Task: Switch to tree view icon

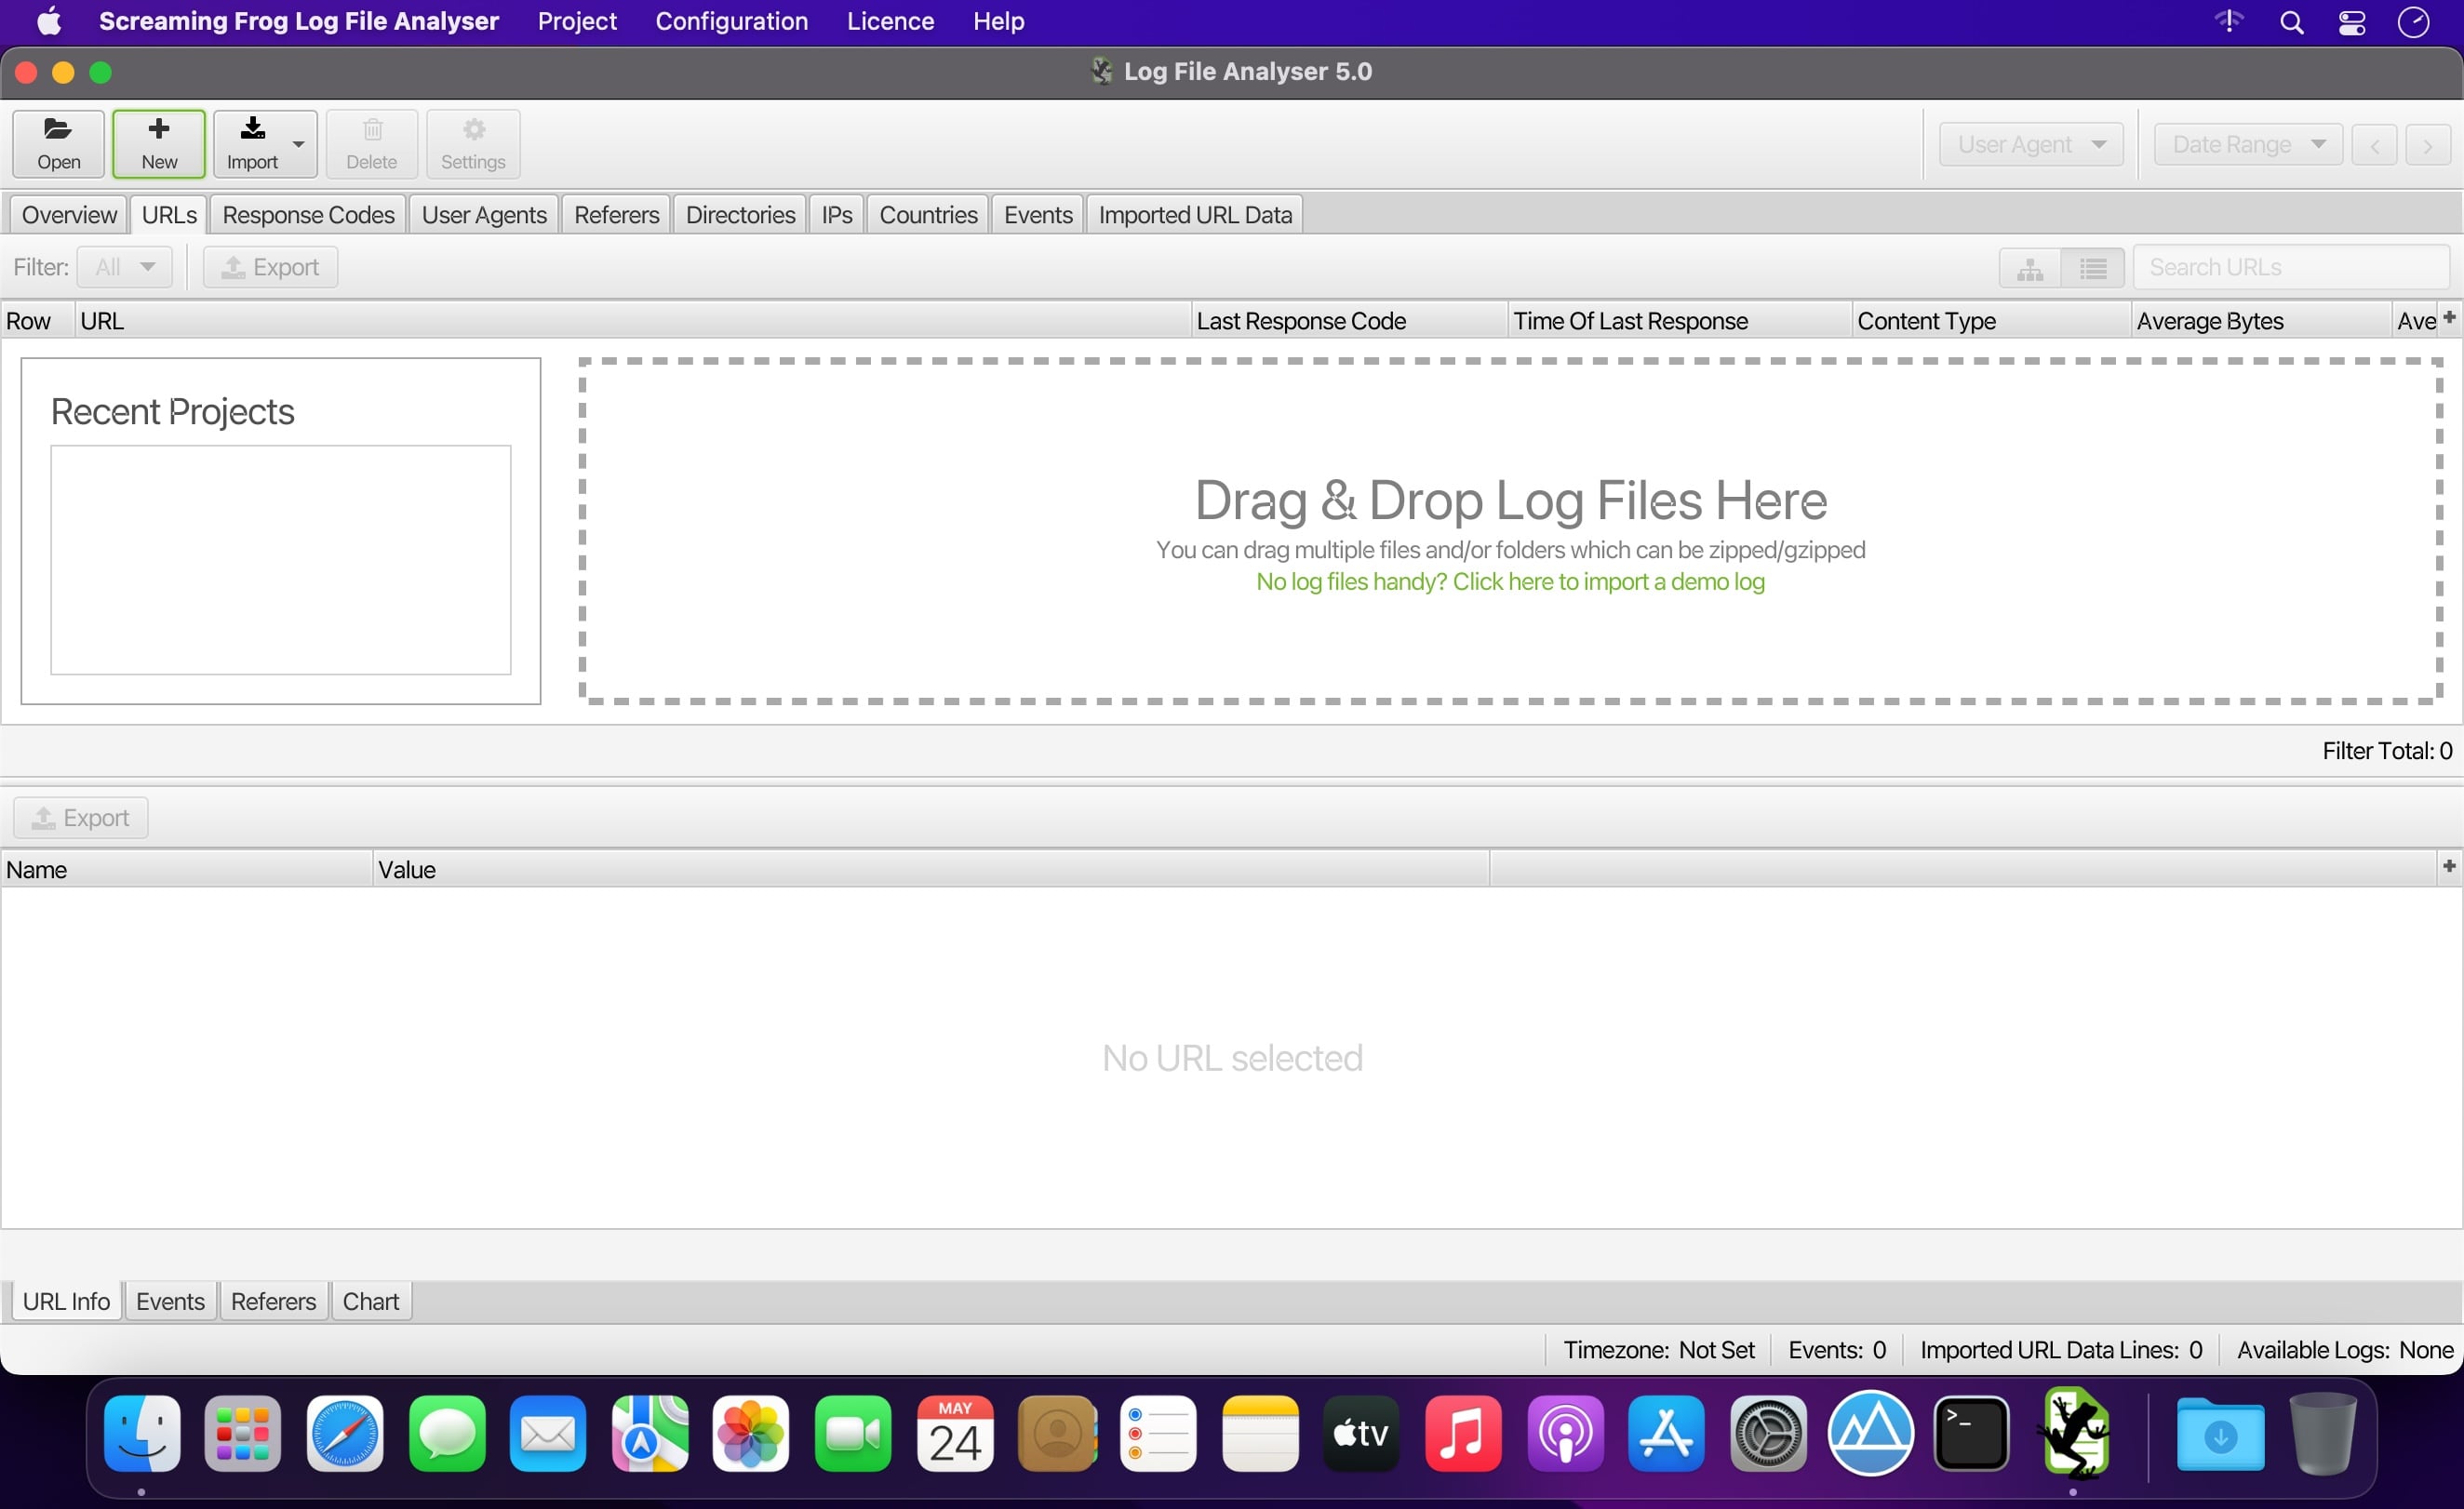Action: [2030, 268]
